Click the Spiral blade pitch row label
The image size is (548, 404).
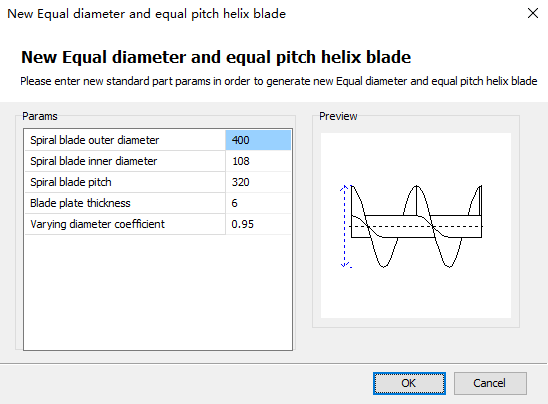(x=71, y=182)
